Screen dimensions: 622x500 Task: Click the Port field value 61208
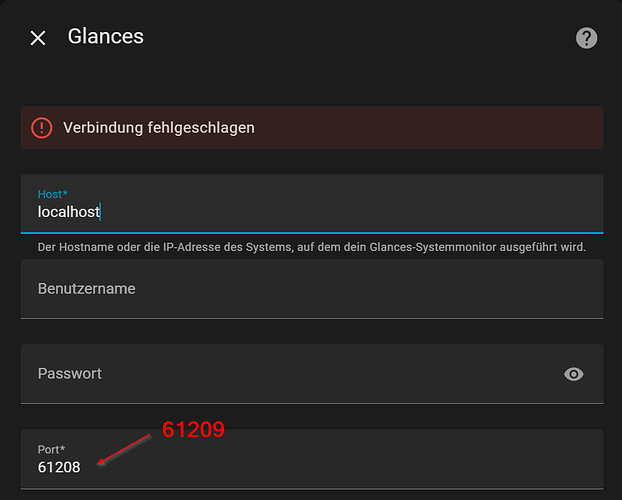pos(59,467)
